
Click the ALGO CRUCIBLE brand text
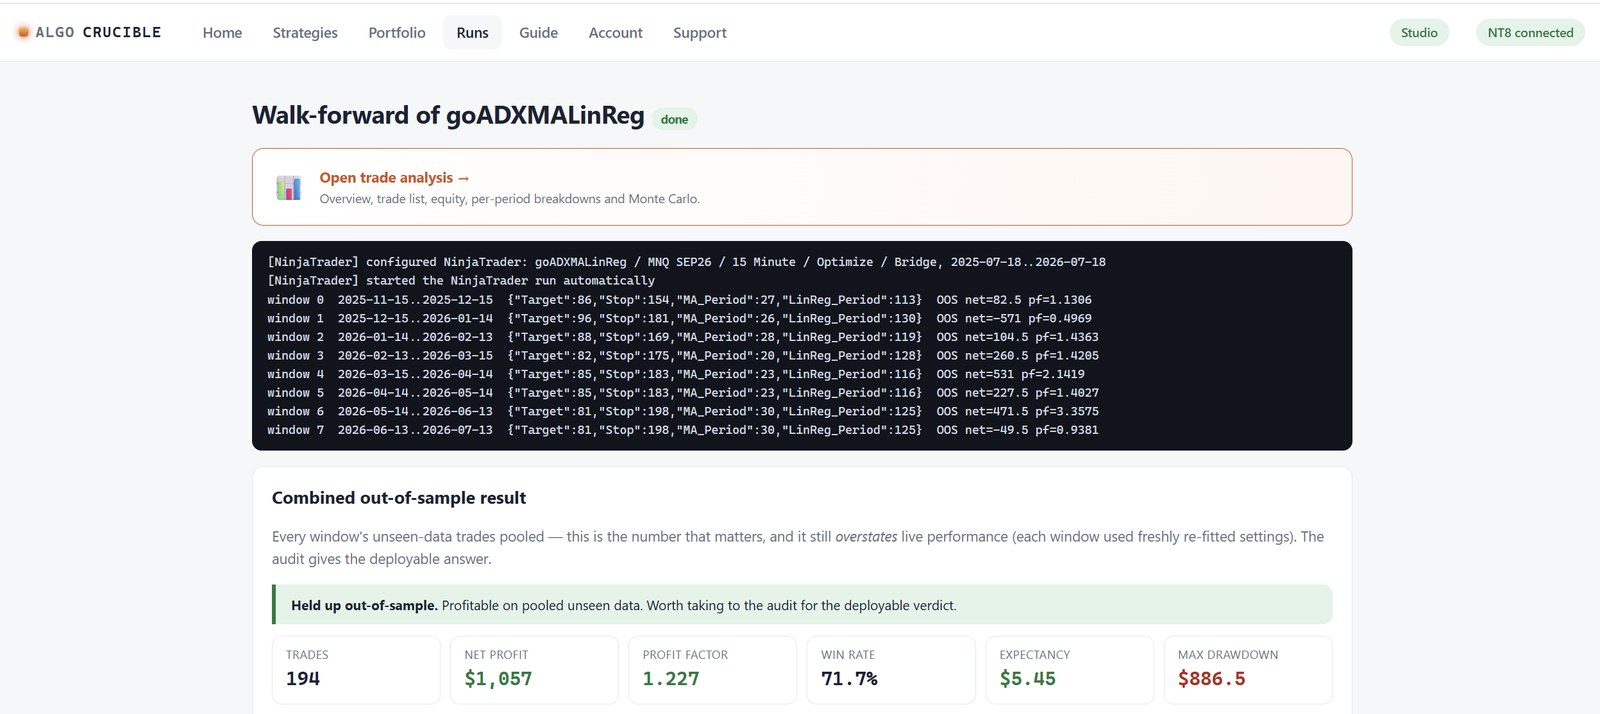tap(98, 32)
